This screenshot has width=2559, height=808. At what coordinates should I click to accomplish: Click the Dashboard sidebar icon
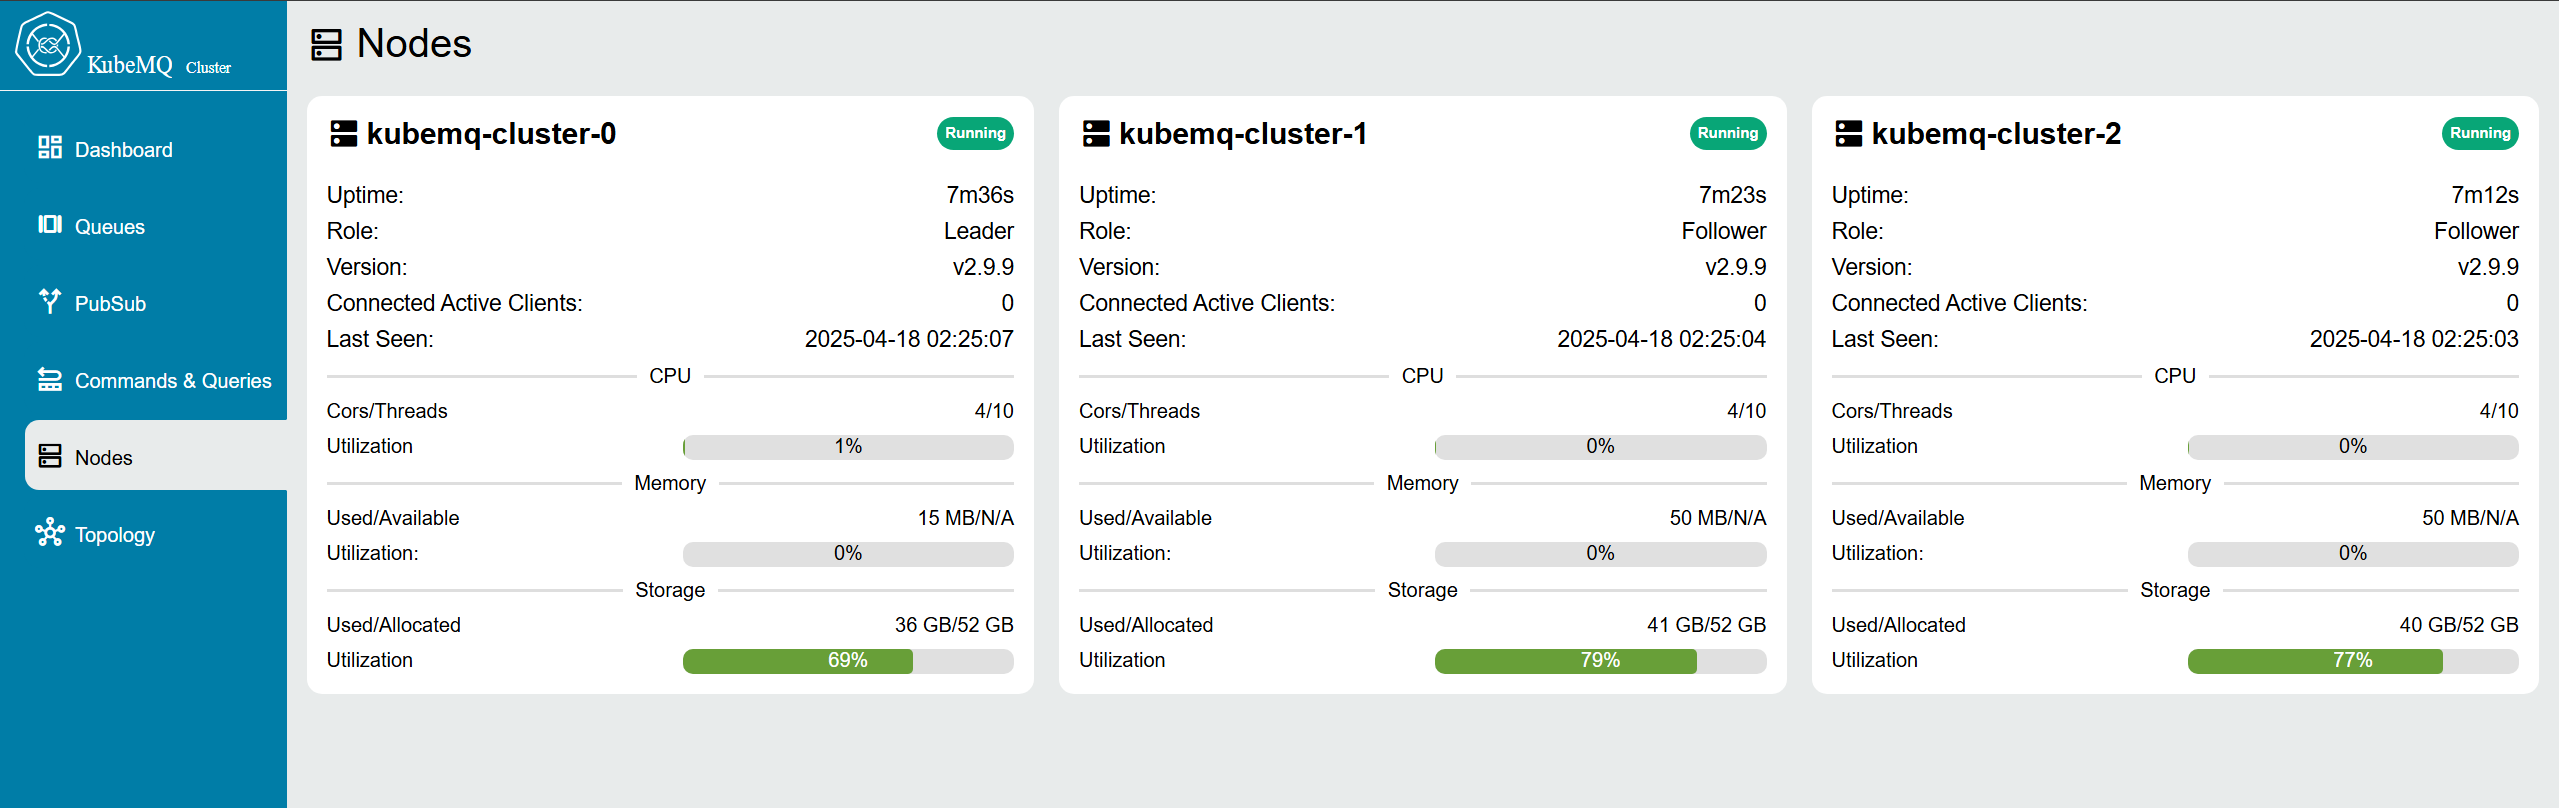tap(49, 148)
